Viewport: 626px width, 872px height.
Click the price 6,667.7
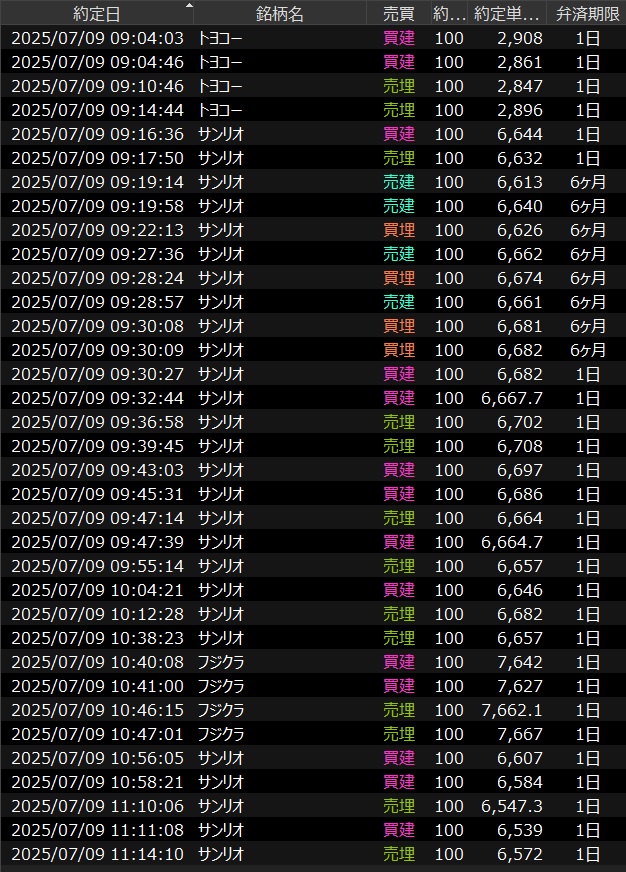pyautogui.click(x=512, y=398)
